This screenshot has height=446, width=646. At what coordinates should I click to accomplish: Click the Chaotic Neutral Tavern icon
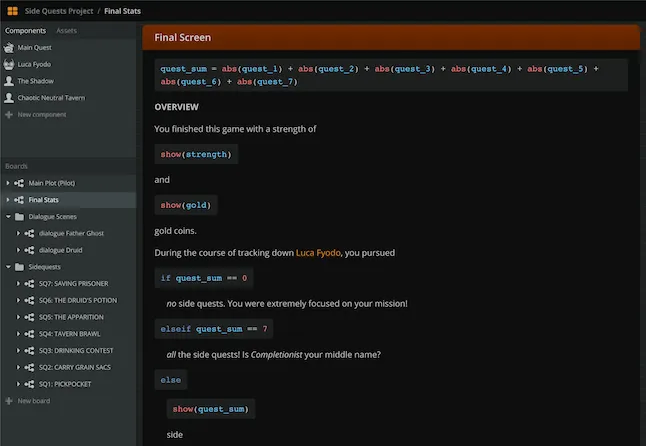9,98
